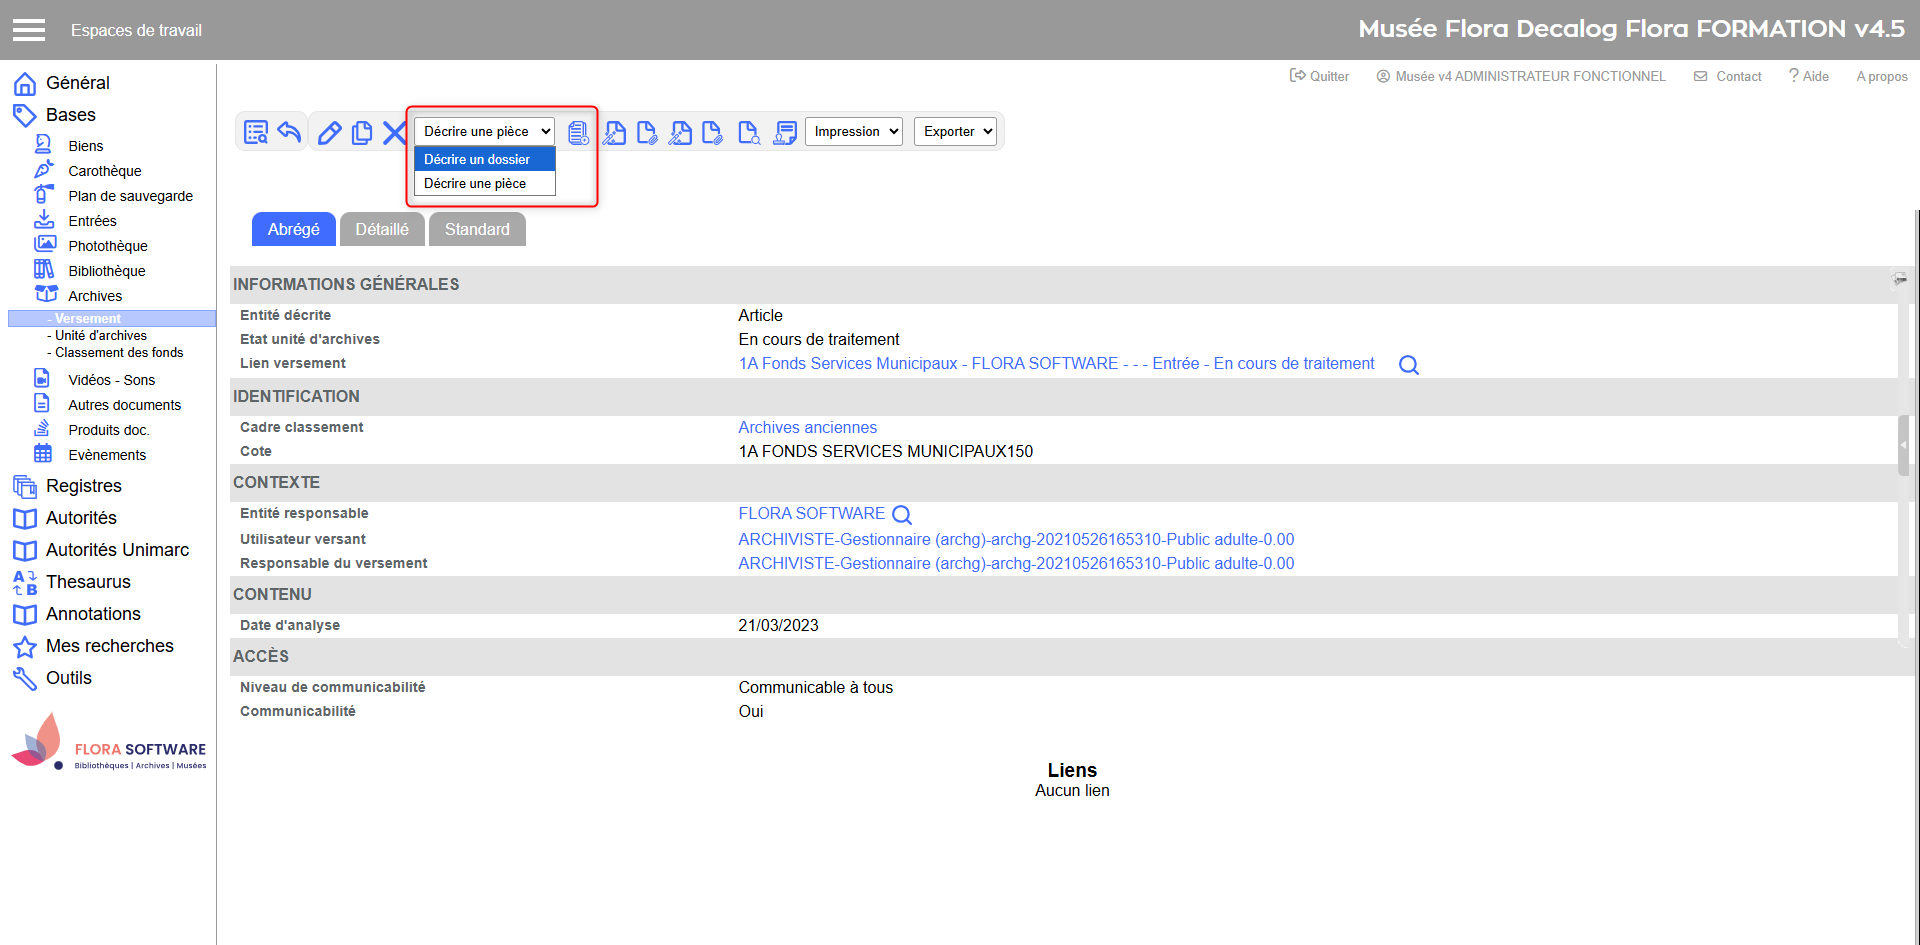Open Thesaurus in left navigation
Screen dimensions: 1920x945
point(88,582)
